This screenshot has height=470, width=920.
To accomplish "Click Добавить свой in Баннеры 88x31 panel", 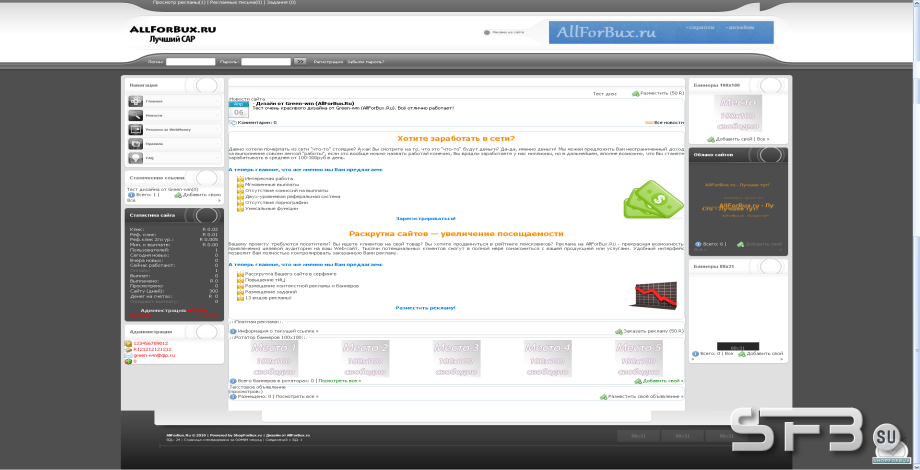I will pyautogui.click(x=765, y=354).
